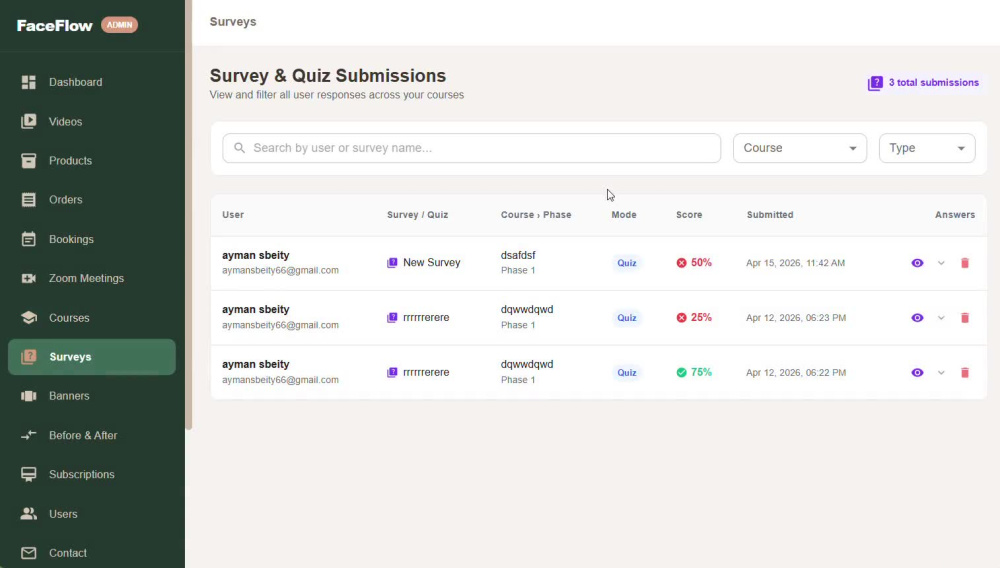Delete the 25% score submission
1000x568 pixels.
[965, 317]
